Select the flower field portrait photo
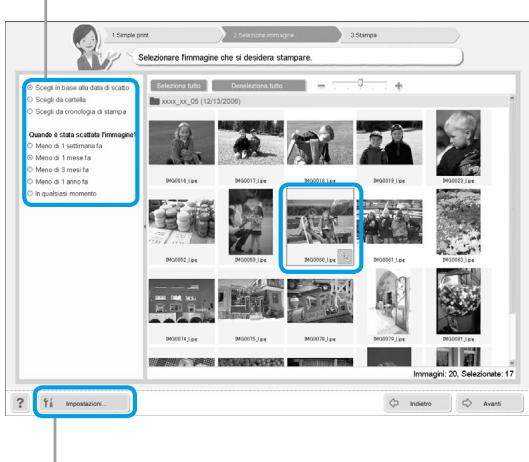 (458, 222)
